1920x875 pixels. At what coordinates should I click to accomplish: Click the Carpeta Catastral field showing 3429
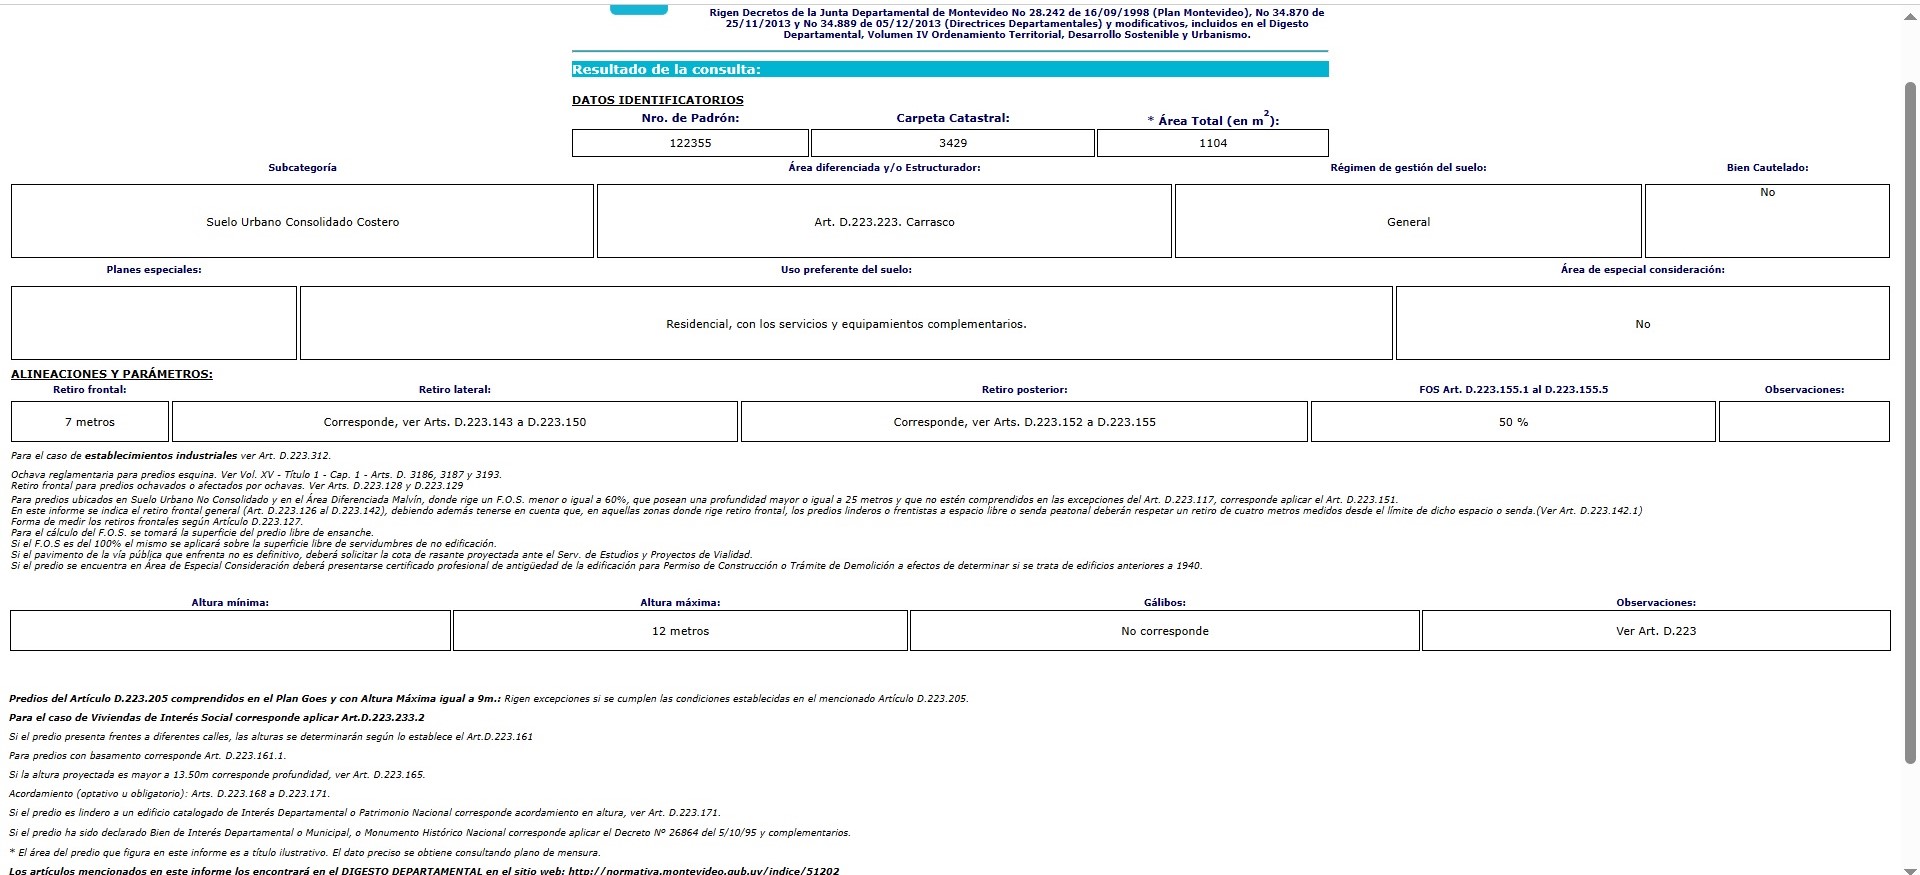pyautogui.click(x=952, y=143)
